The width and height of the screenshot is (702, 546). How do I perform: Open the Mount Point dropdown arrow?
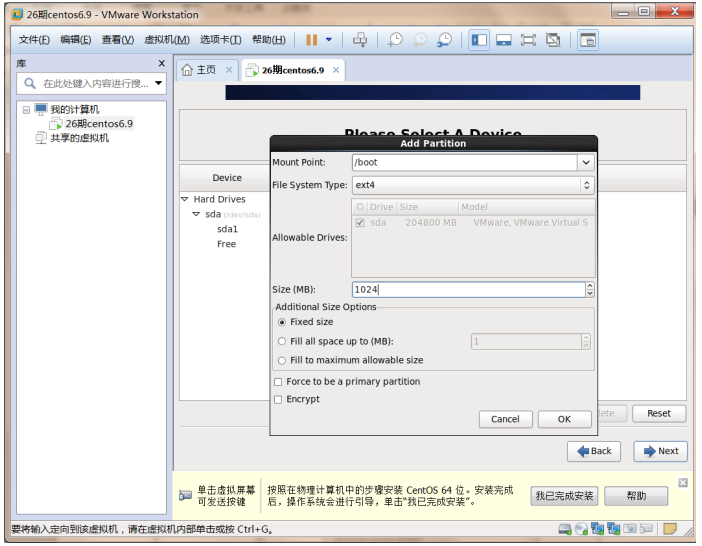click(x=586, y=162)
